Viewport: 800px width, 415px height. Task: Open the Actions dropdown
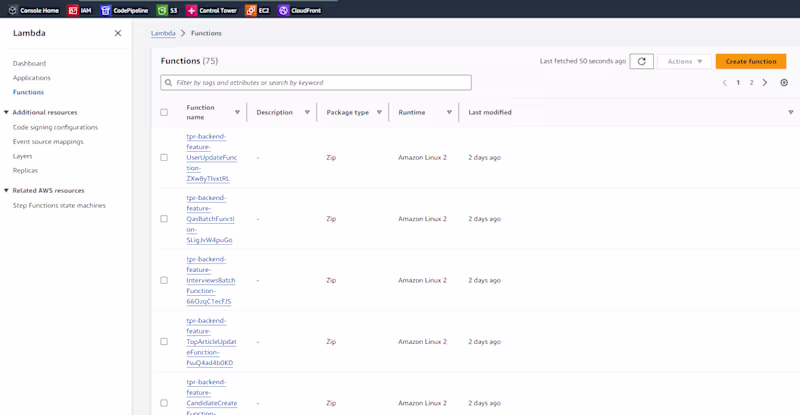pos(685,61)
